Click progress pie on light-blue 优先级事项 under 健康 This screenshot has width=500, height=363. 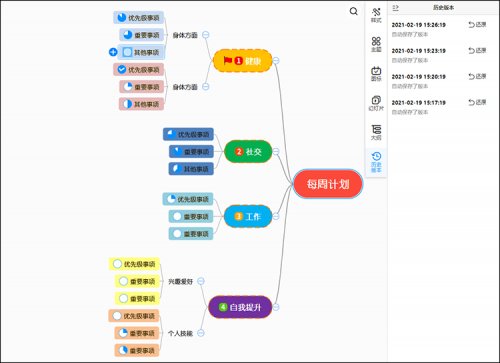(122, 17)
